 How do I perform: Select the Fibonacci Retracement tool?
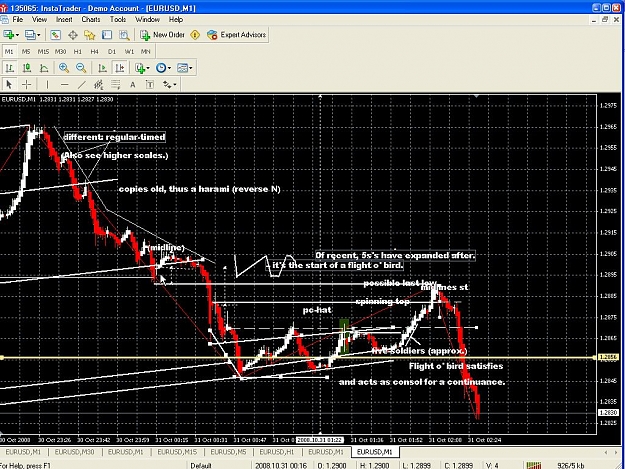(116, 84)
